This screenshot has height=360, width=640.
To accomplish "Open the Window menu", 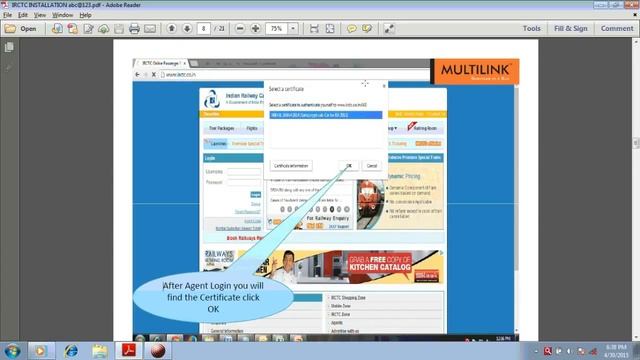I will pyautogui.click(x=62, y=15).
